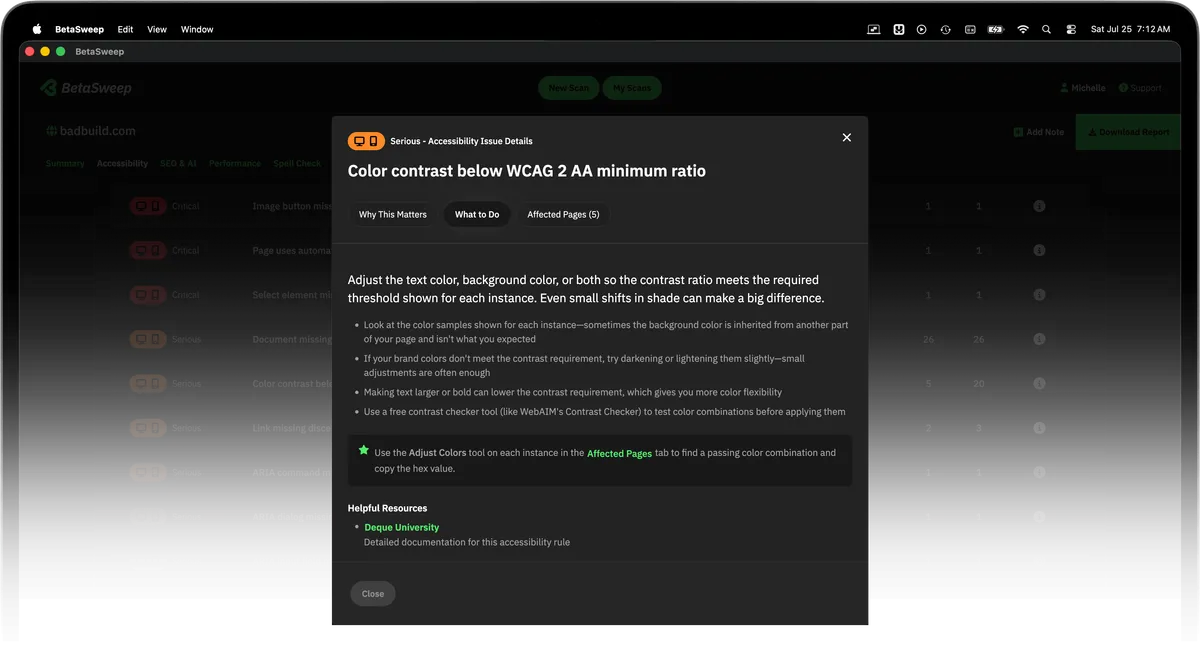Open the Performance report tab

pyautogui.click(x=235, y=163)
